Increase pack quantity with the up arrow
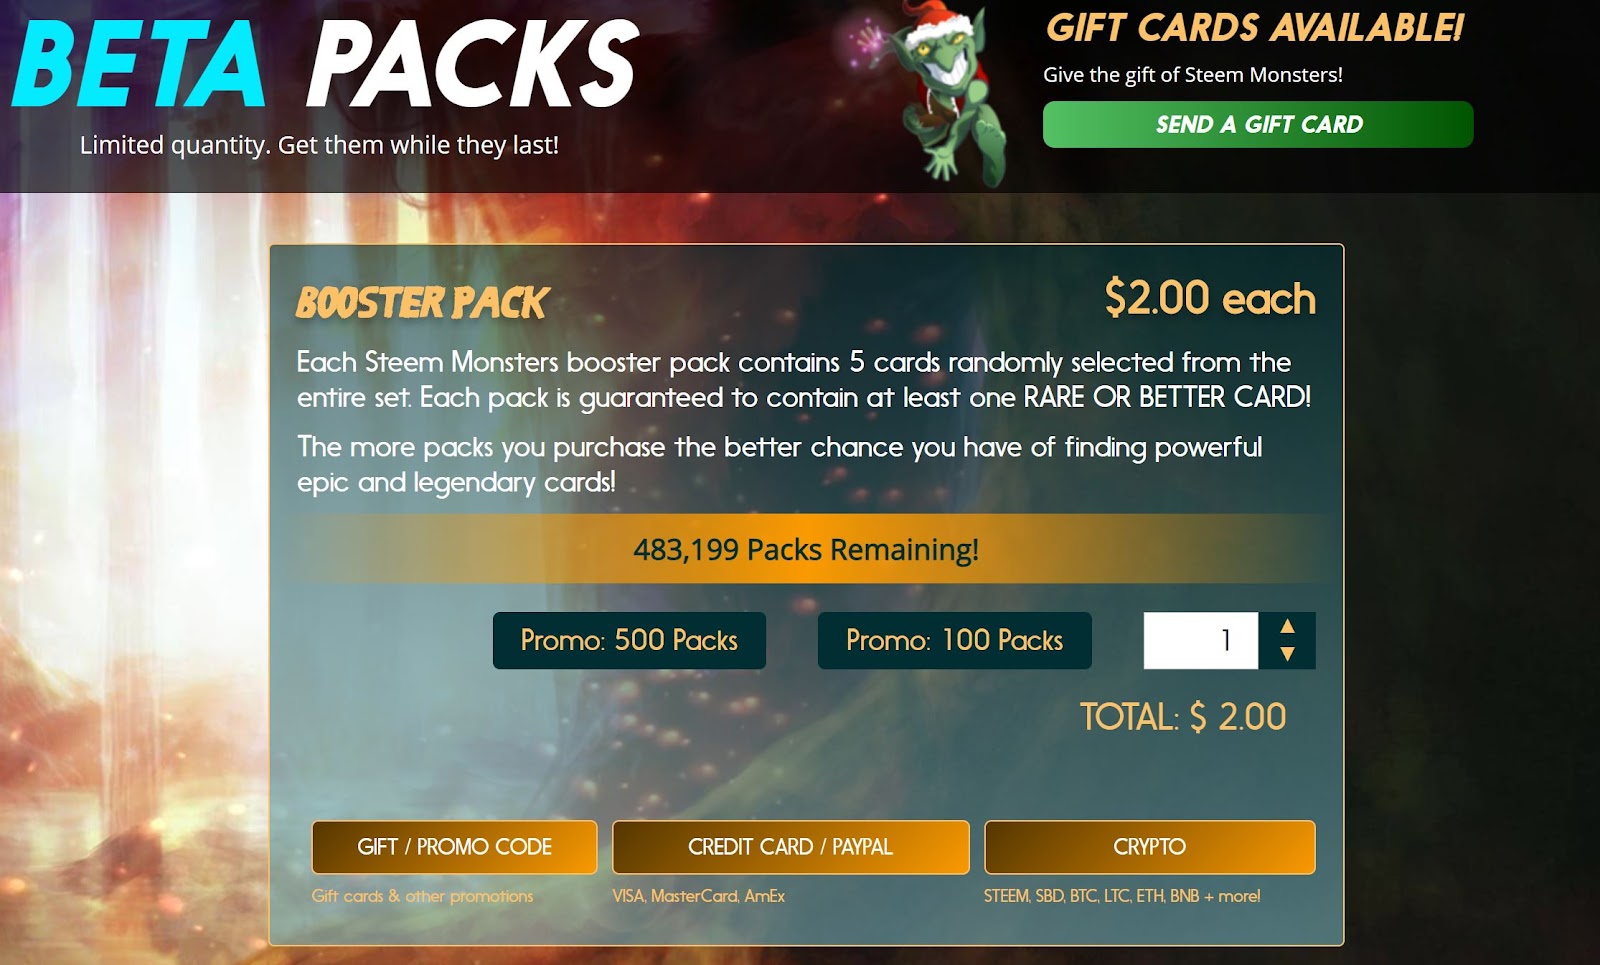Screen dimensions: 1600x965 [1287, 626]
